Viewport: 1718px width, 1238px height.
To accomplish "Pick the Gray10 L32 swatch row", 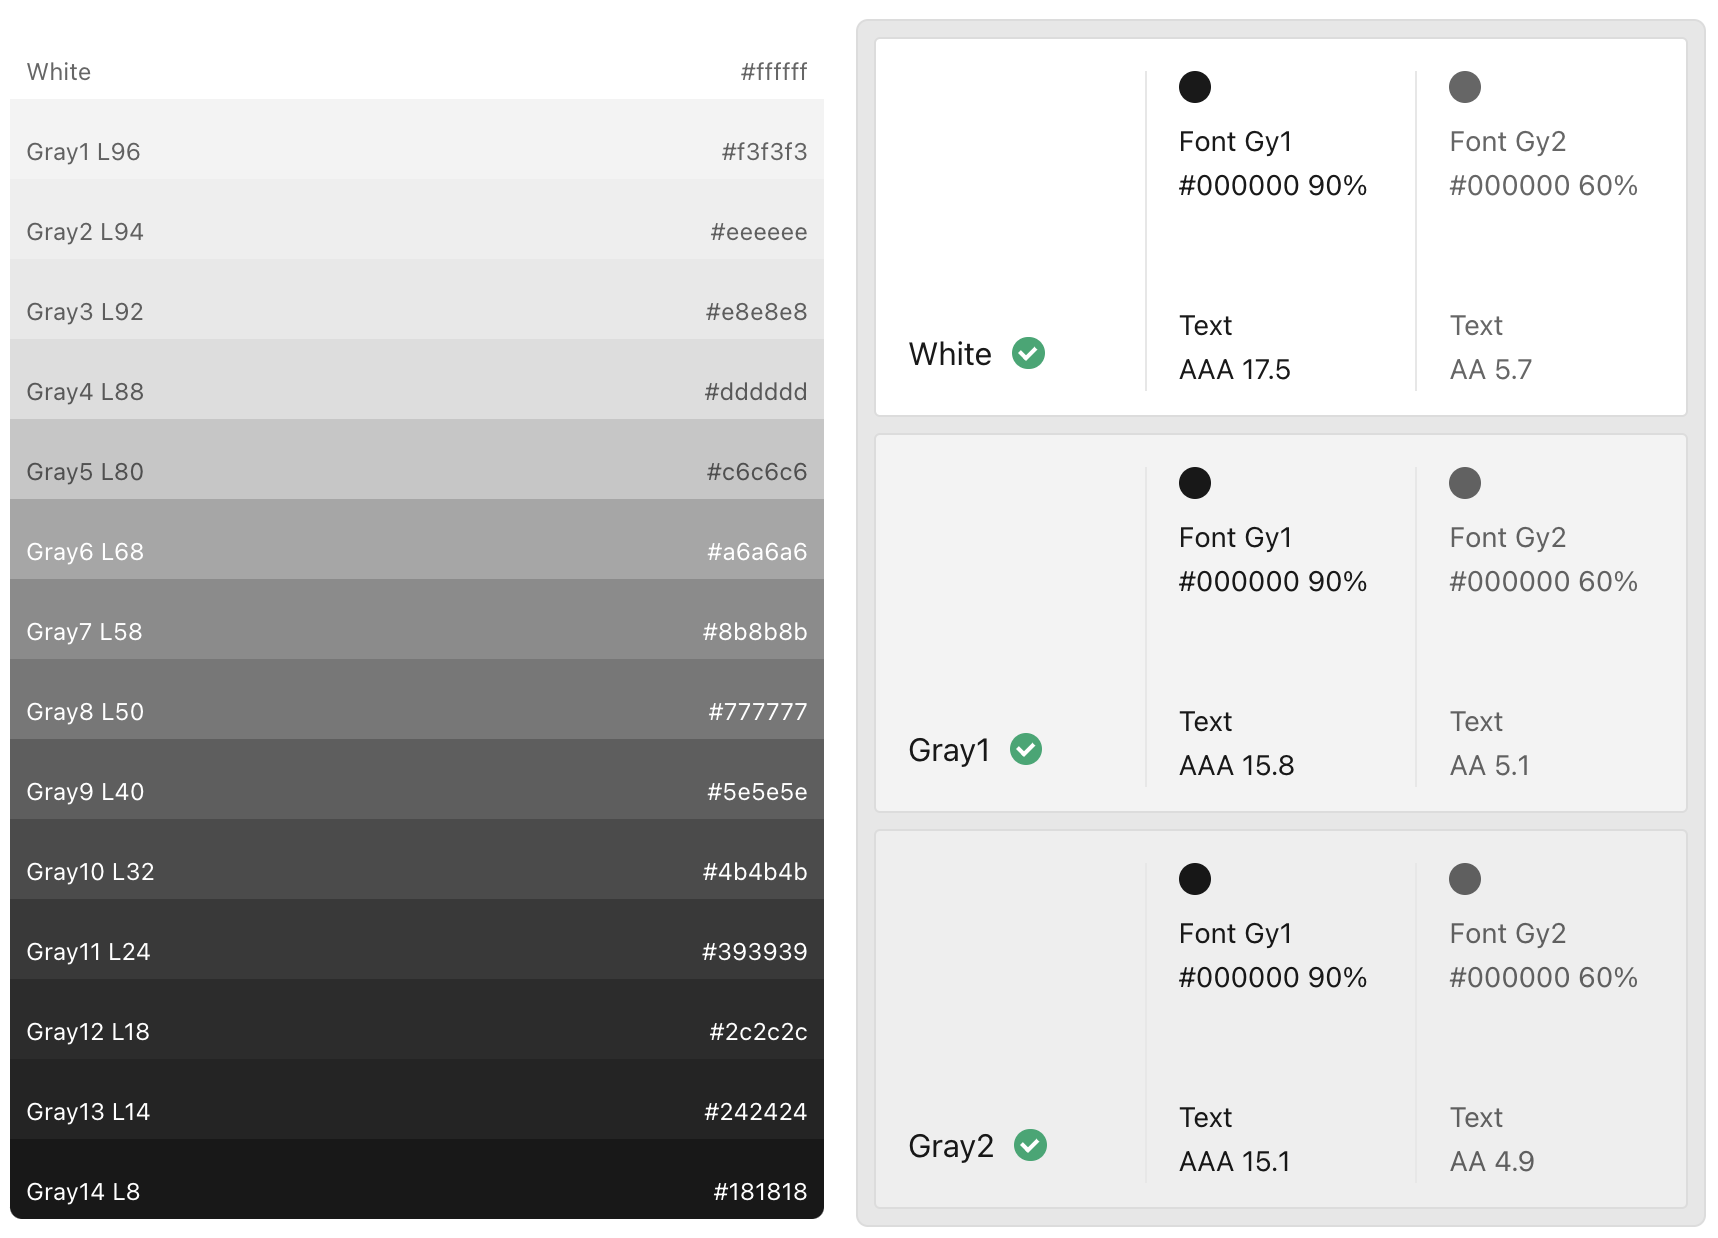I will [417, 859].
